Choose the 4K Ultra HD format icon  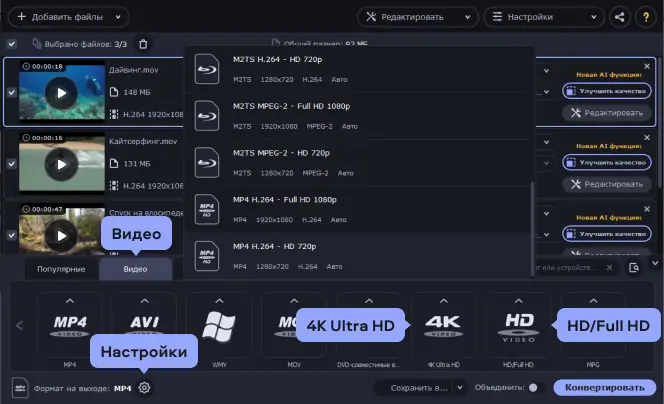tap(443, 326)
